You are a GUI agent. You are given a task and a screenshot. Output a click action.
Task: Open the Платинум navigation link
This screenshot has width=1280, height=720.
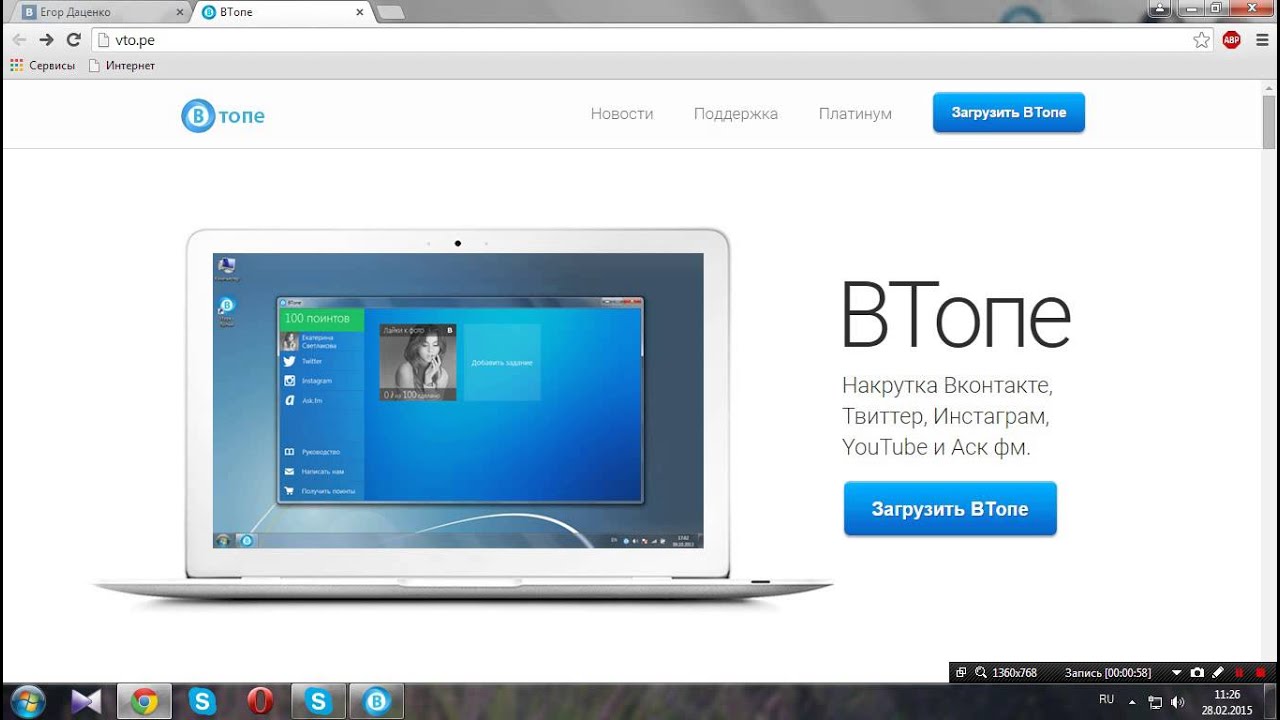[x=855, y=114]
